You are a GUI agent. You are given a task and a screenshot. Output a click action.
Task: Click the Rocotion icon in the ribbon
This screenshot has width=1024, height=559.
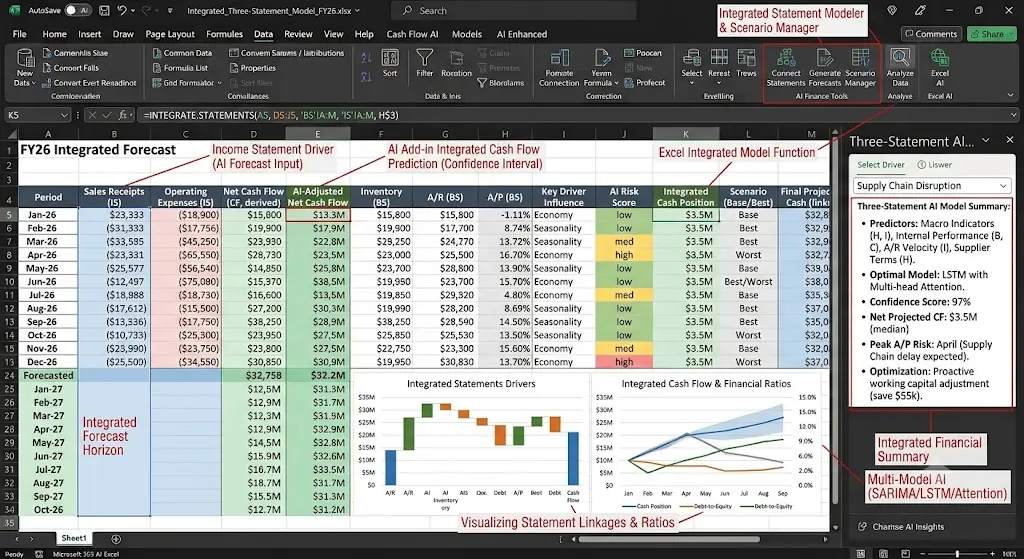pyautogui.click(x=456, y=58)
